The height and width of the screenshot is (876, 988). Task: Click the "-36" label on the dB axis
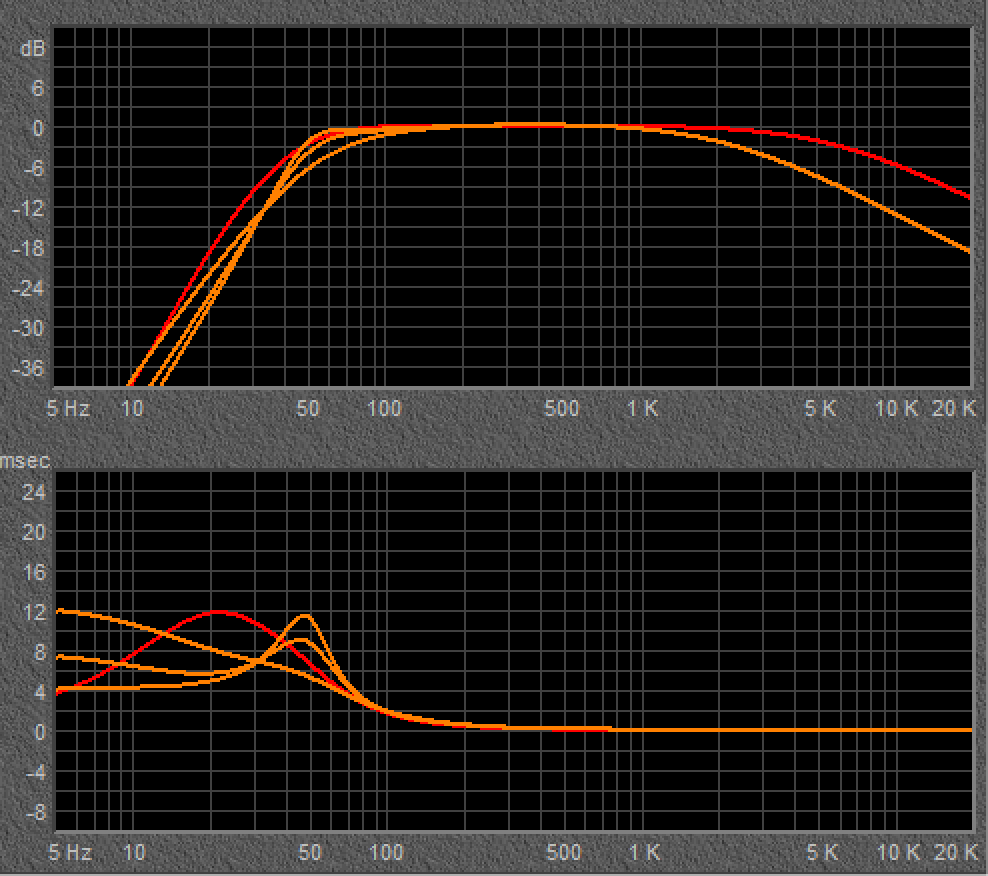click(28, 368)
